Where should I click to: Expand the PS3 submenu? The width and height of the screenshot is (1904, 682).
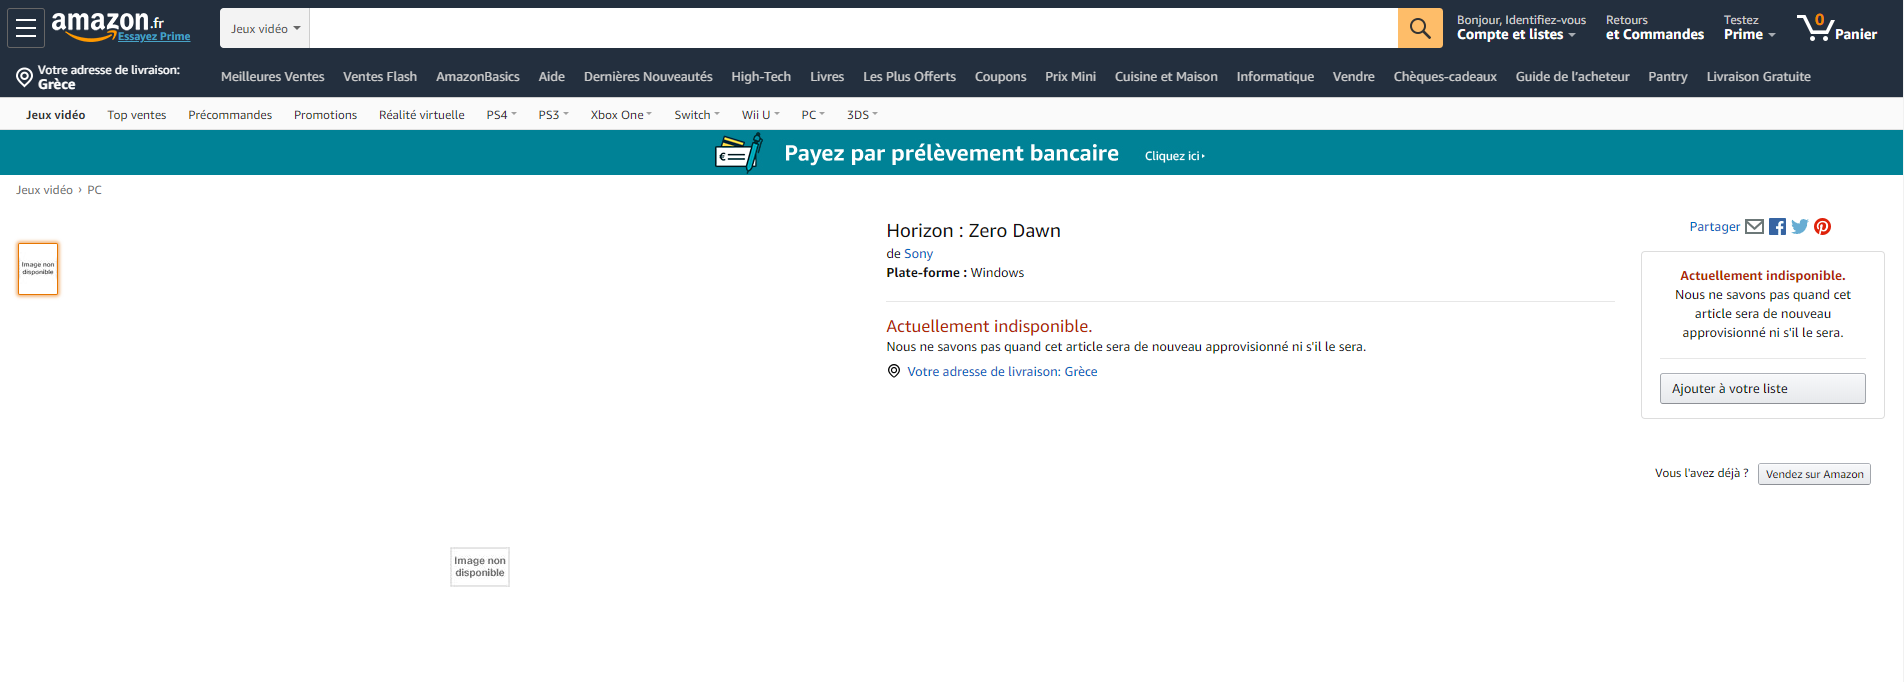[x=553, y=115]
